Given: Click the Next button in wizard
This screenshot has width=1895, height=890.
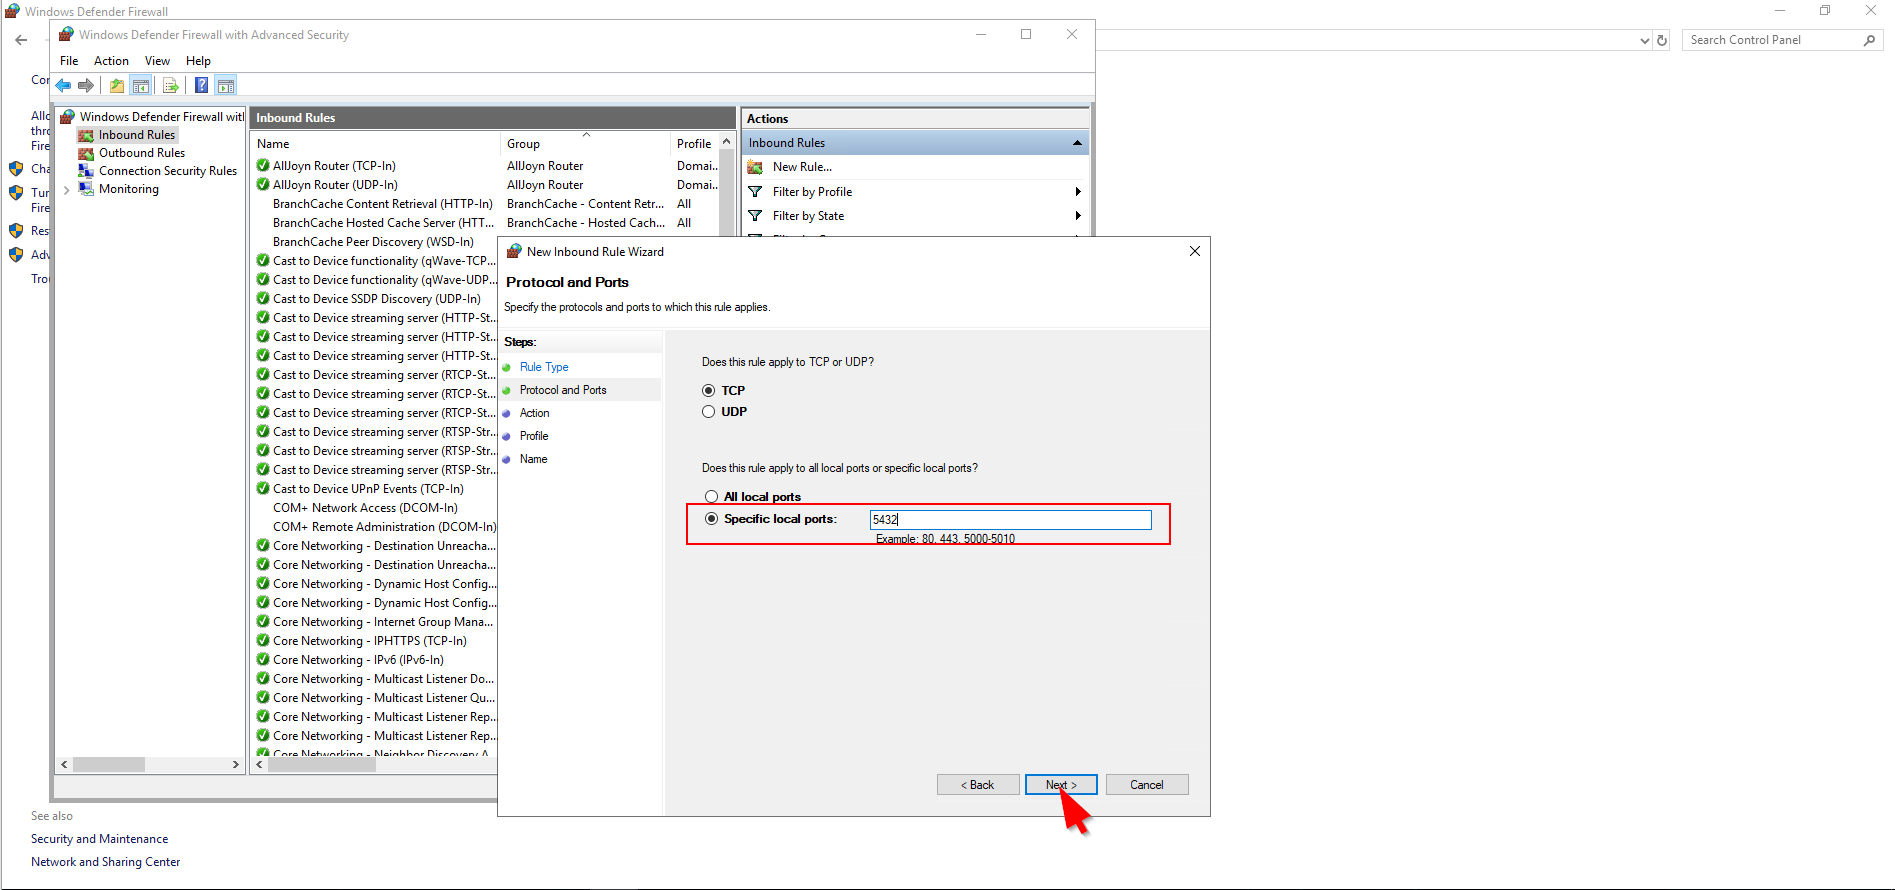Looking at the screenshot, I should click(1061, 785).
